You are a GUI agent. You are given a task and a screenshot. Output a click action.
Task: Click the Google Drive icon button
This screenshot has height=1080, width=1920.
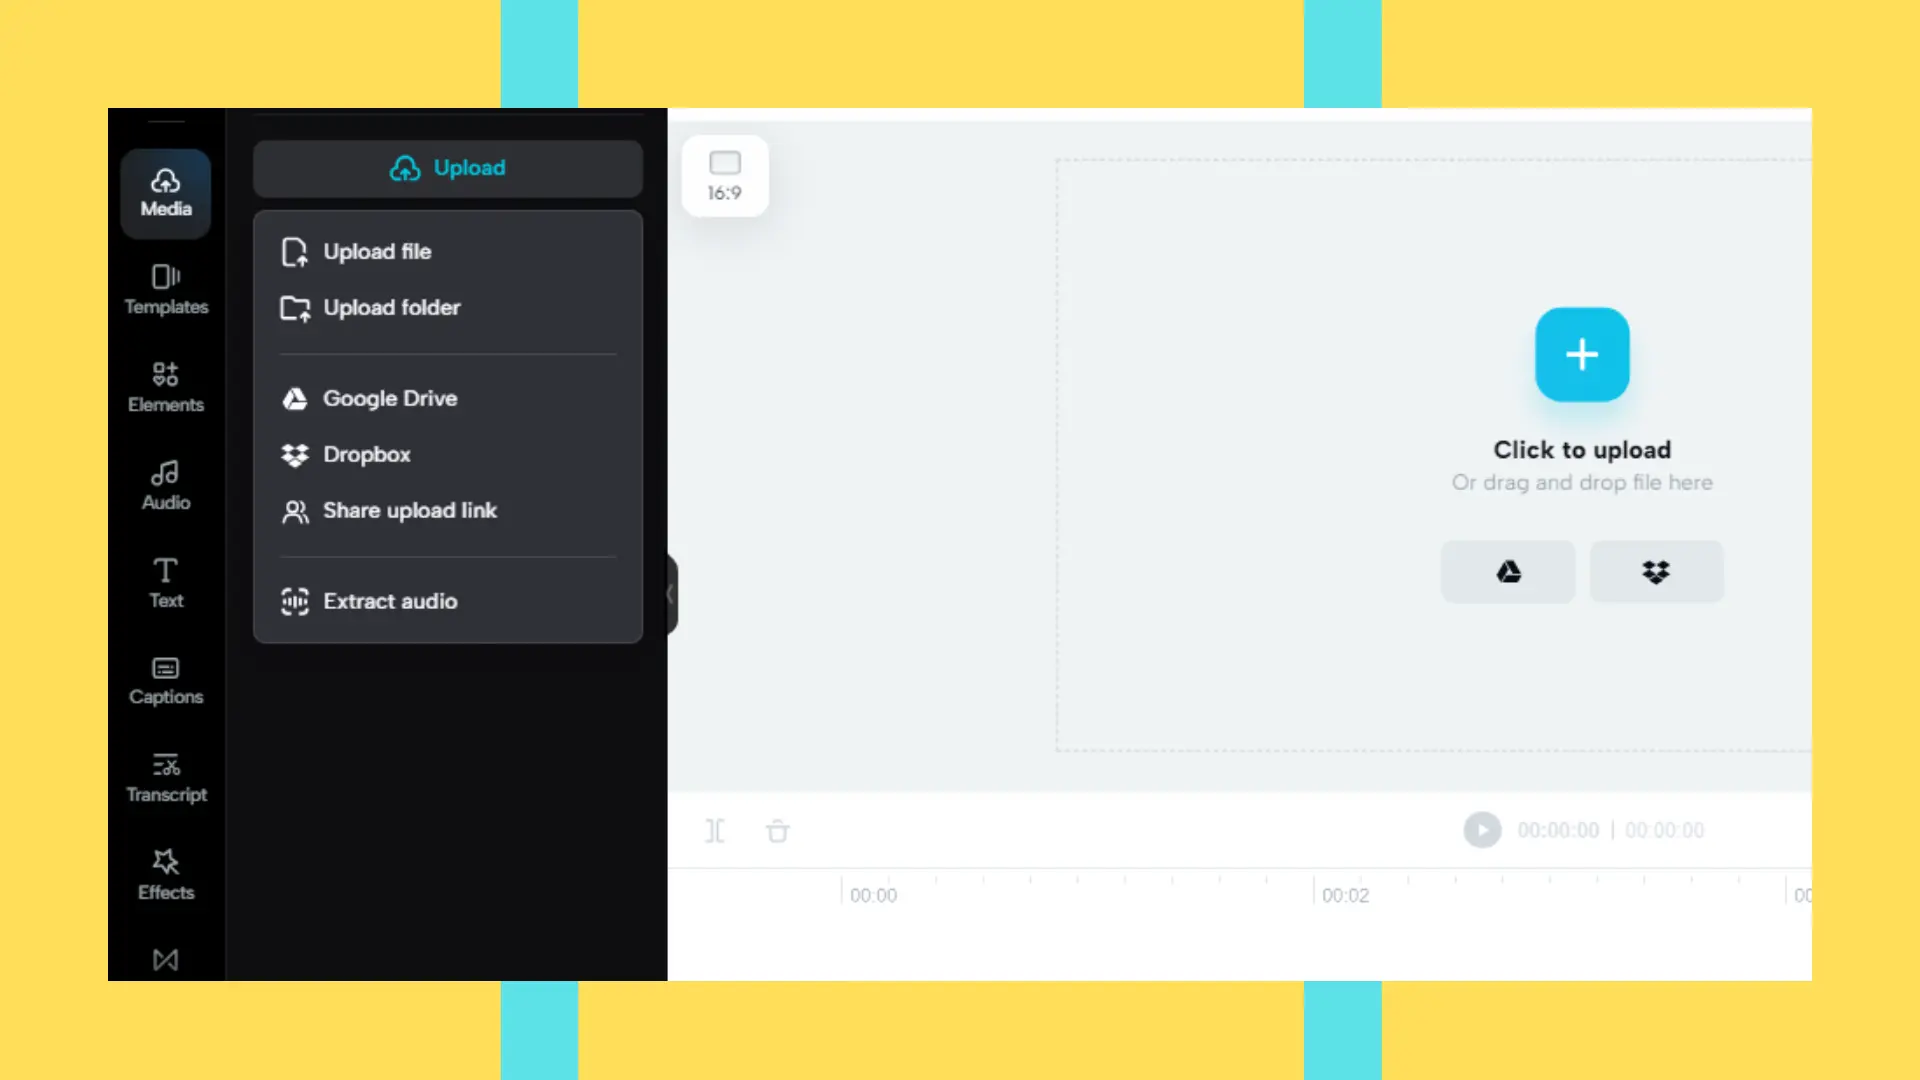pos(1509,571)
